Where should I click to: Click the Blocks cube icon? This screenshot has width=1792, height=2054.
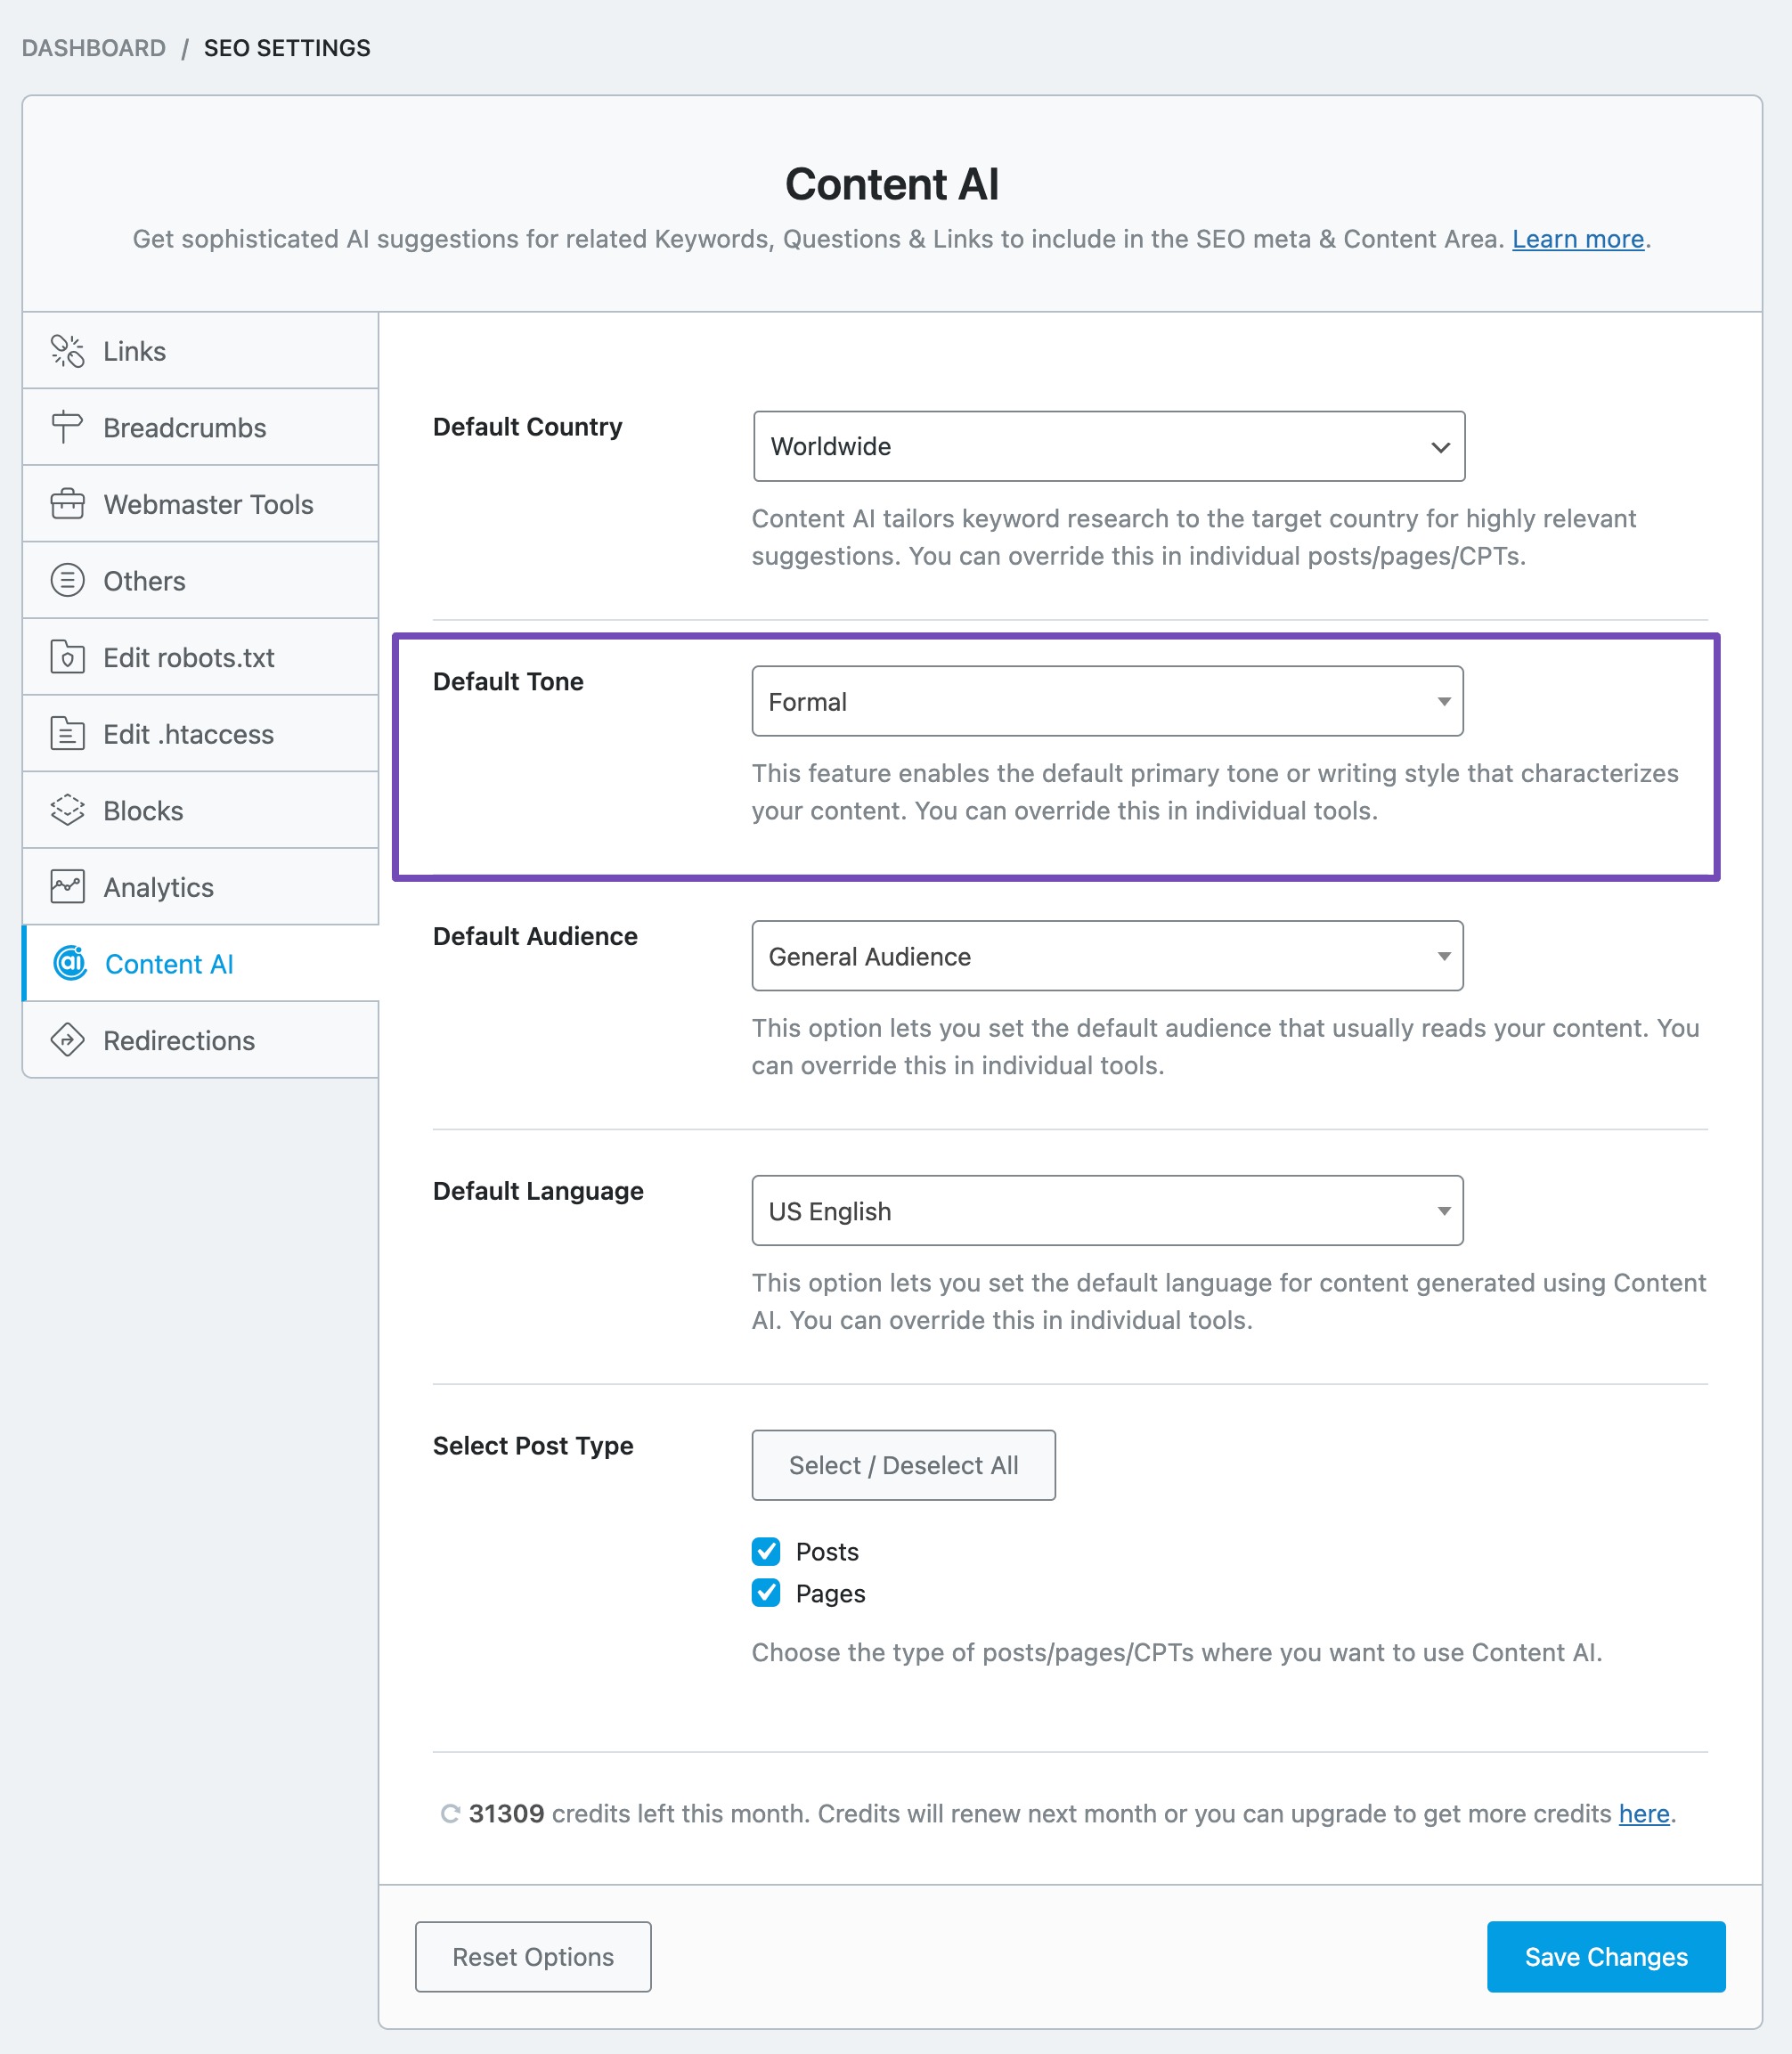(x=67, y=810)
